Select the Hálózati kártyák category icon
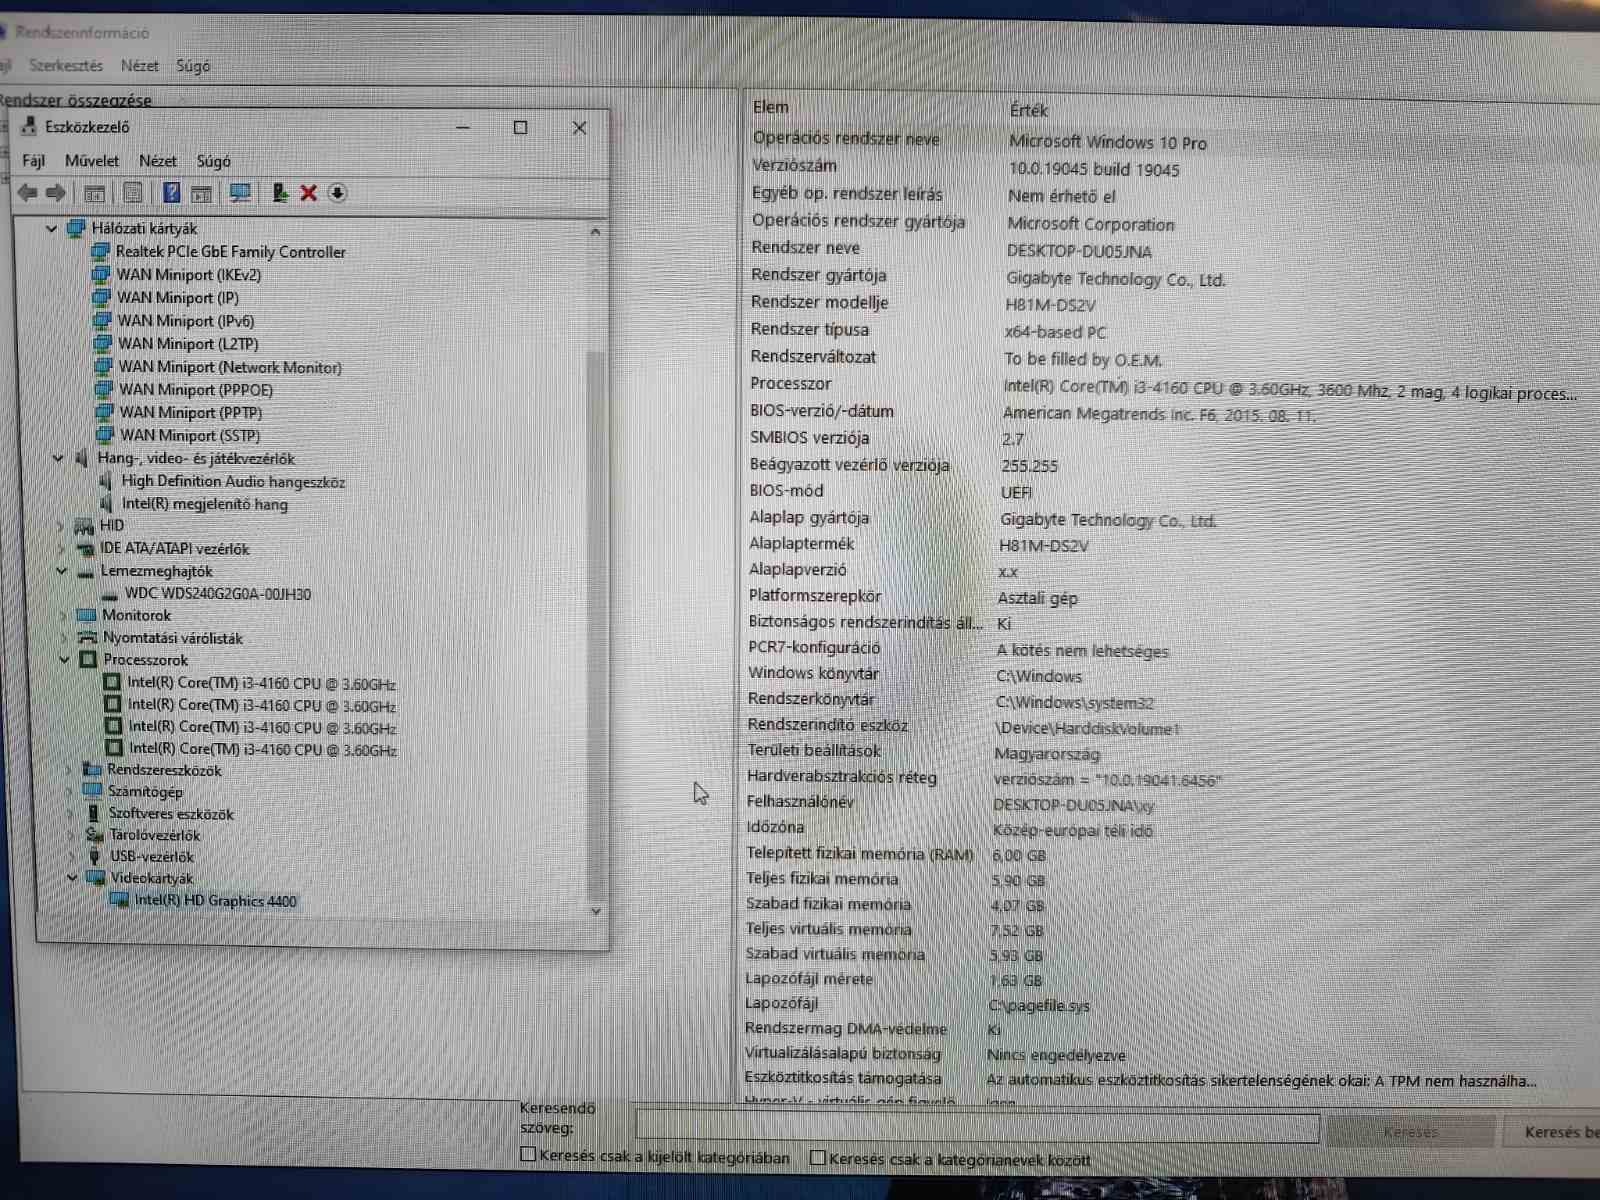Viewport: 1600px width, 1200px height. [76, 229]
